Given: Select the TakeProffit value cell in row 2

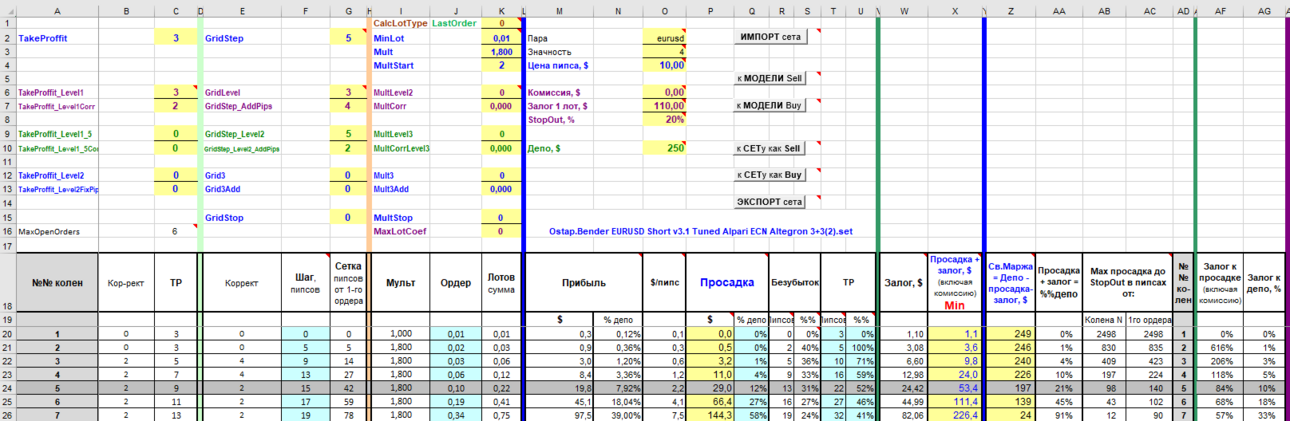Looking at the screenshot, I should point(176,37).
